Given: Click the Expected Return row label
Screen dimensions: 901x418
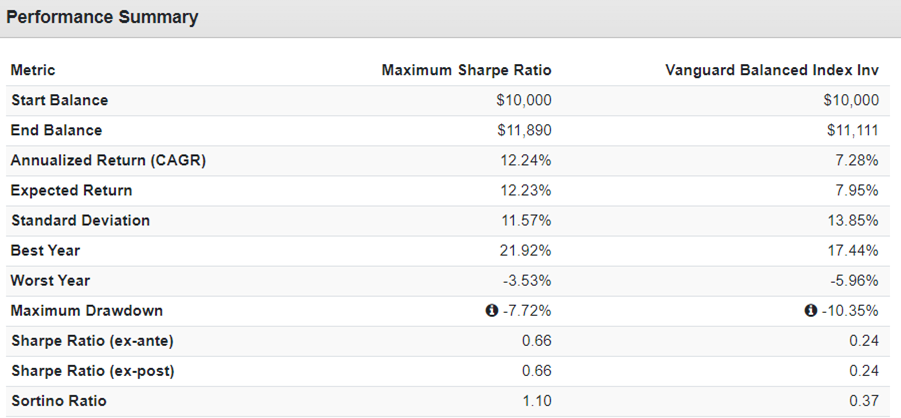Looking at the screenshot, I should [71, 190].
